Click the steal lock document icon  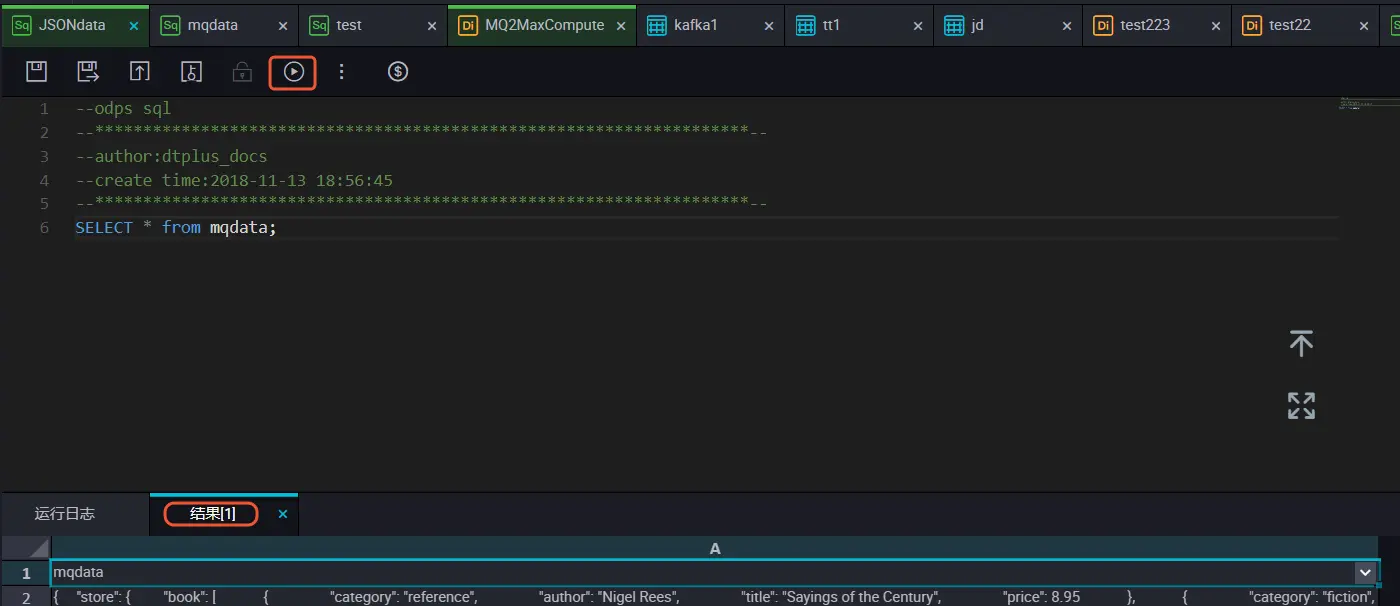(x=191, y=71)
